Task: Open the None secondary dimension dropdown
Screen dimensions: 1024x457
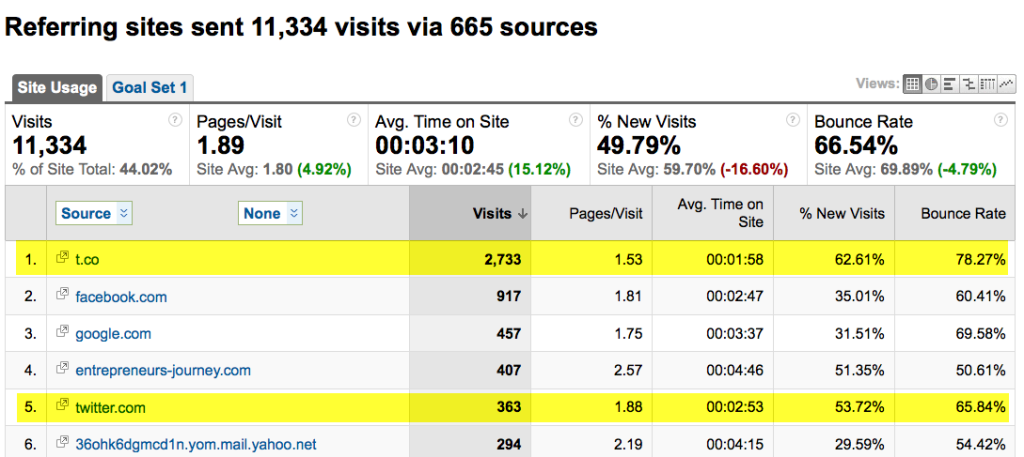Action: tap(270, 213)
